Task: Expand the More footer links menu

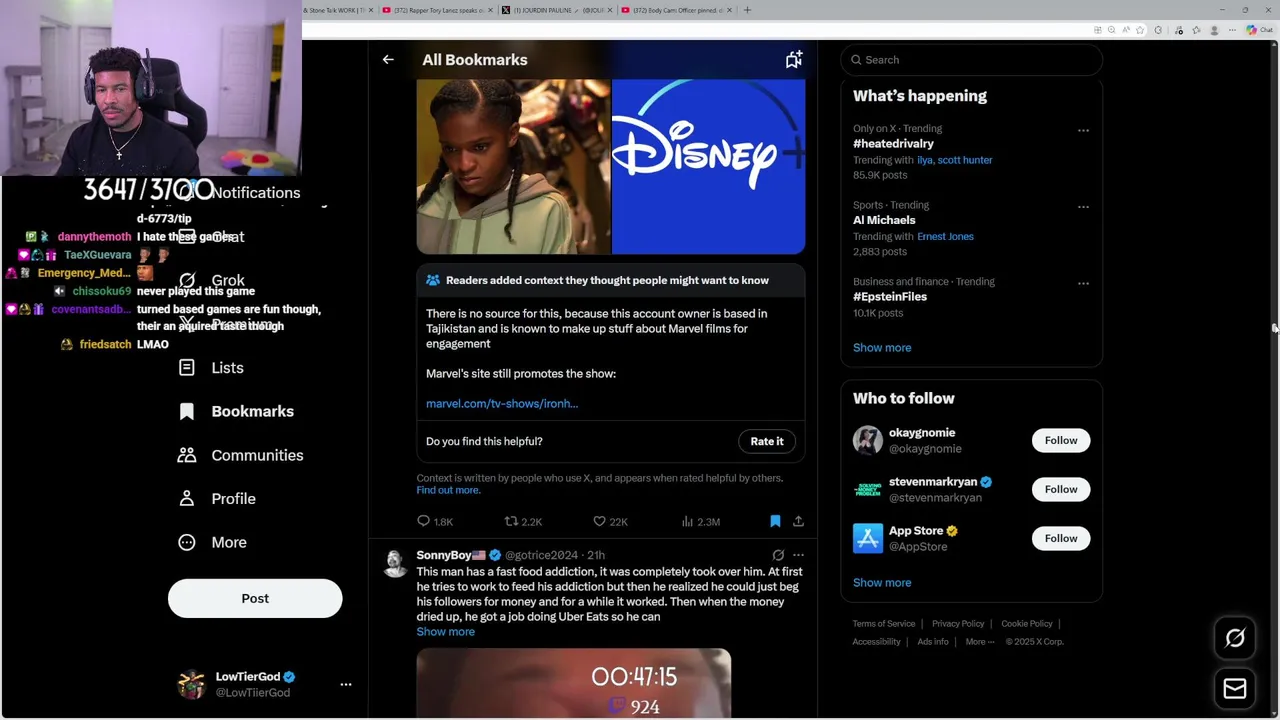Action: click(979, 642)
